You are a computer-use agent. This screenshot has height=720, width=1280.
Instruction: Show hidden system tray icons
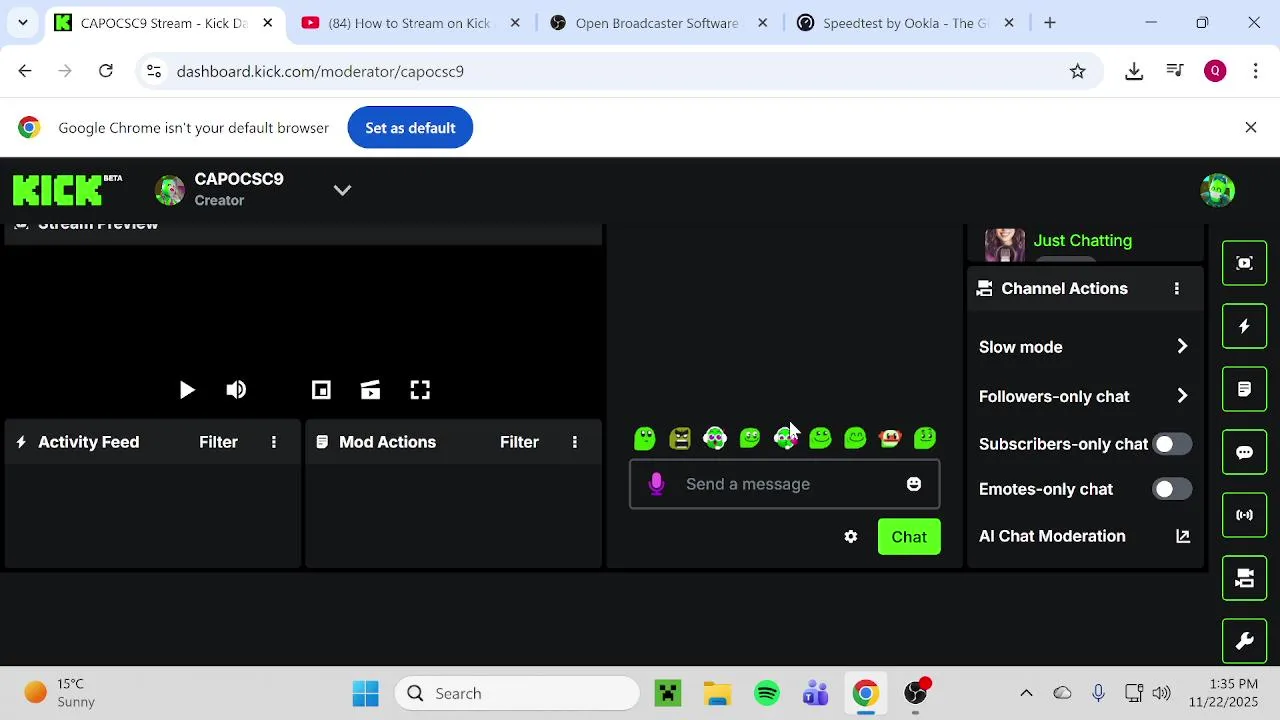click(1026, 693)
